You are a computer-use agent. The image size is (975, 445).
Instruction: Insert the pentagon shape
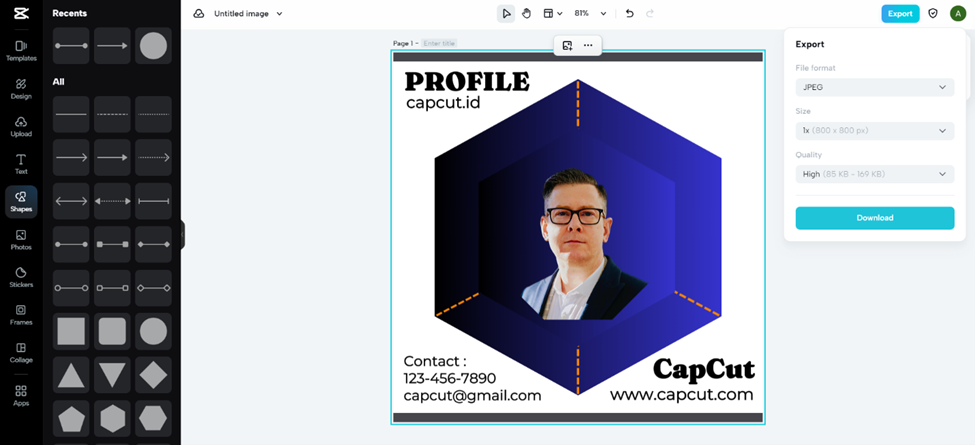[x=71, y=419]
